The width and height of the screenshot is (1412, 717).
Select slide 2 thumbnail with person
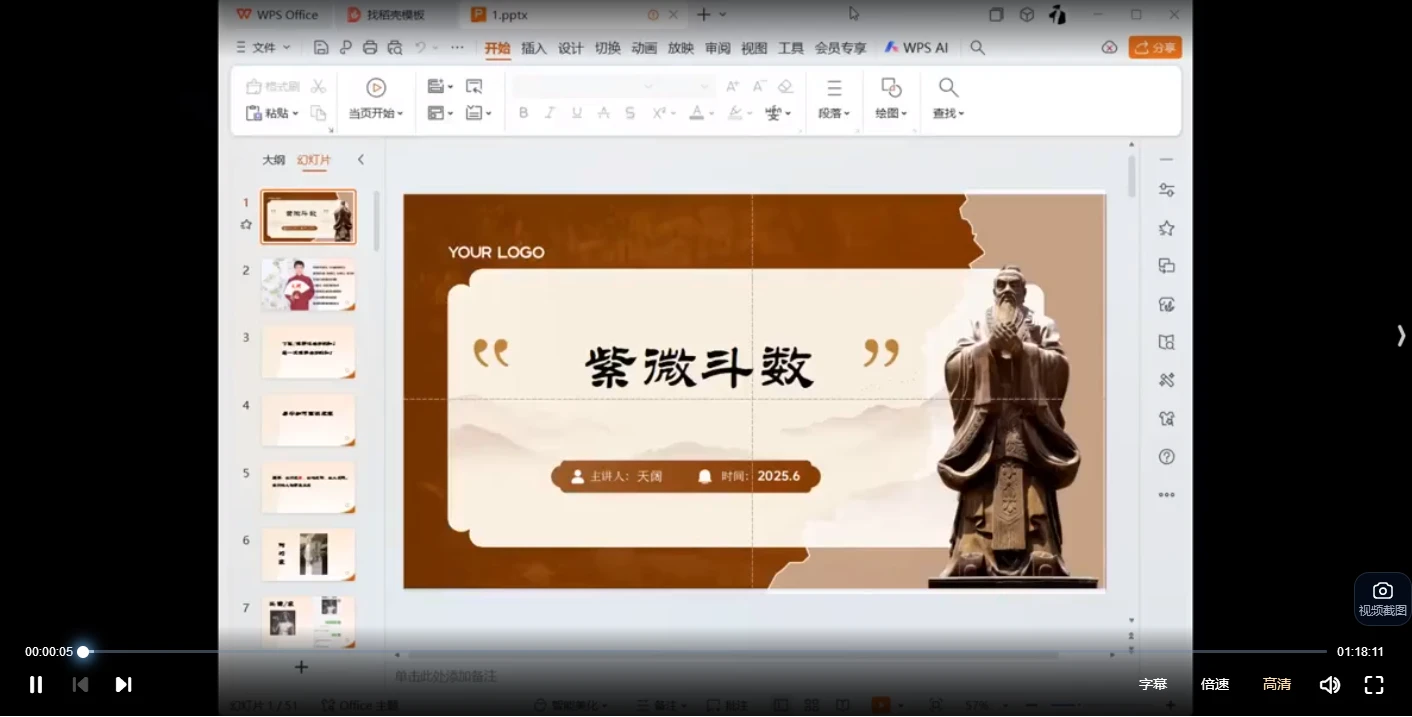[308, 285]
